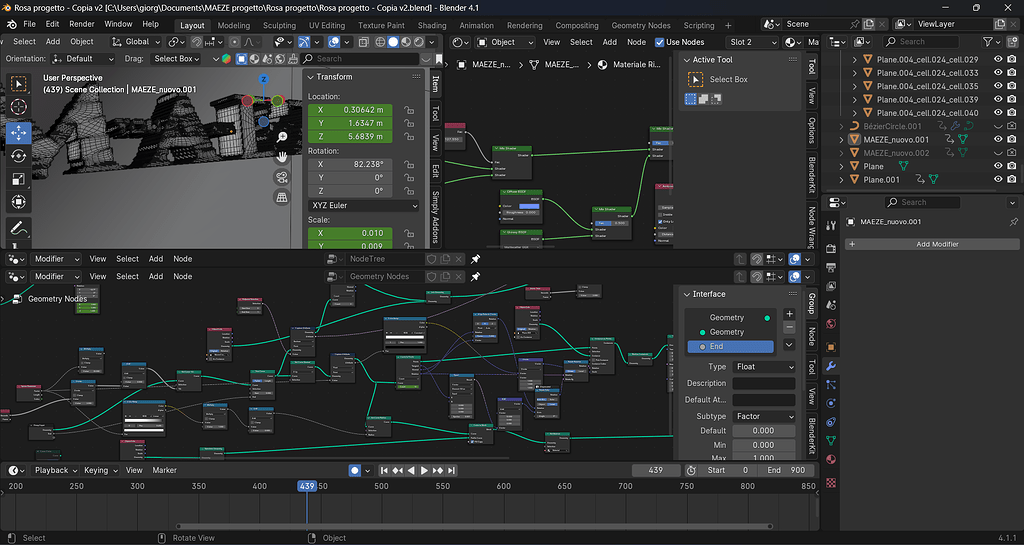Toggle the Use Nodes checkbox
This screenshot has width=1024, height=545.
[660, 42]
